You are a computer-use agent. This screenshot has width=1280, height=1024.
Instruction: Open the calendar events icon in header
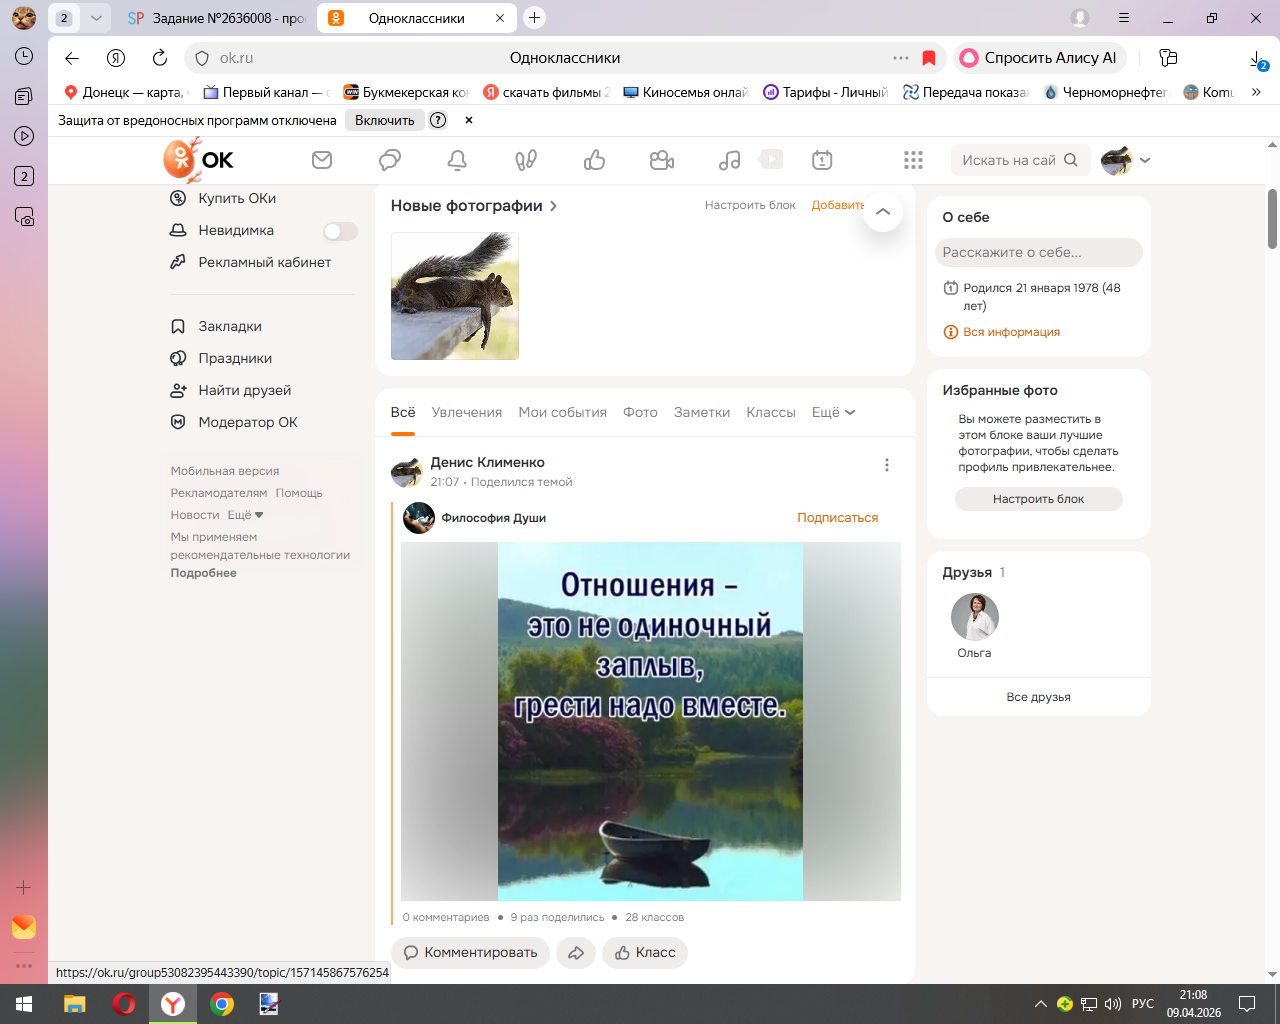tap(822, 160)
